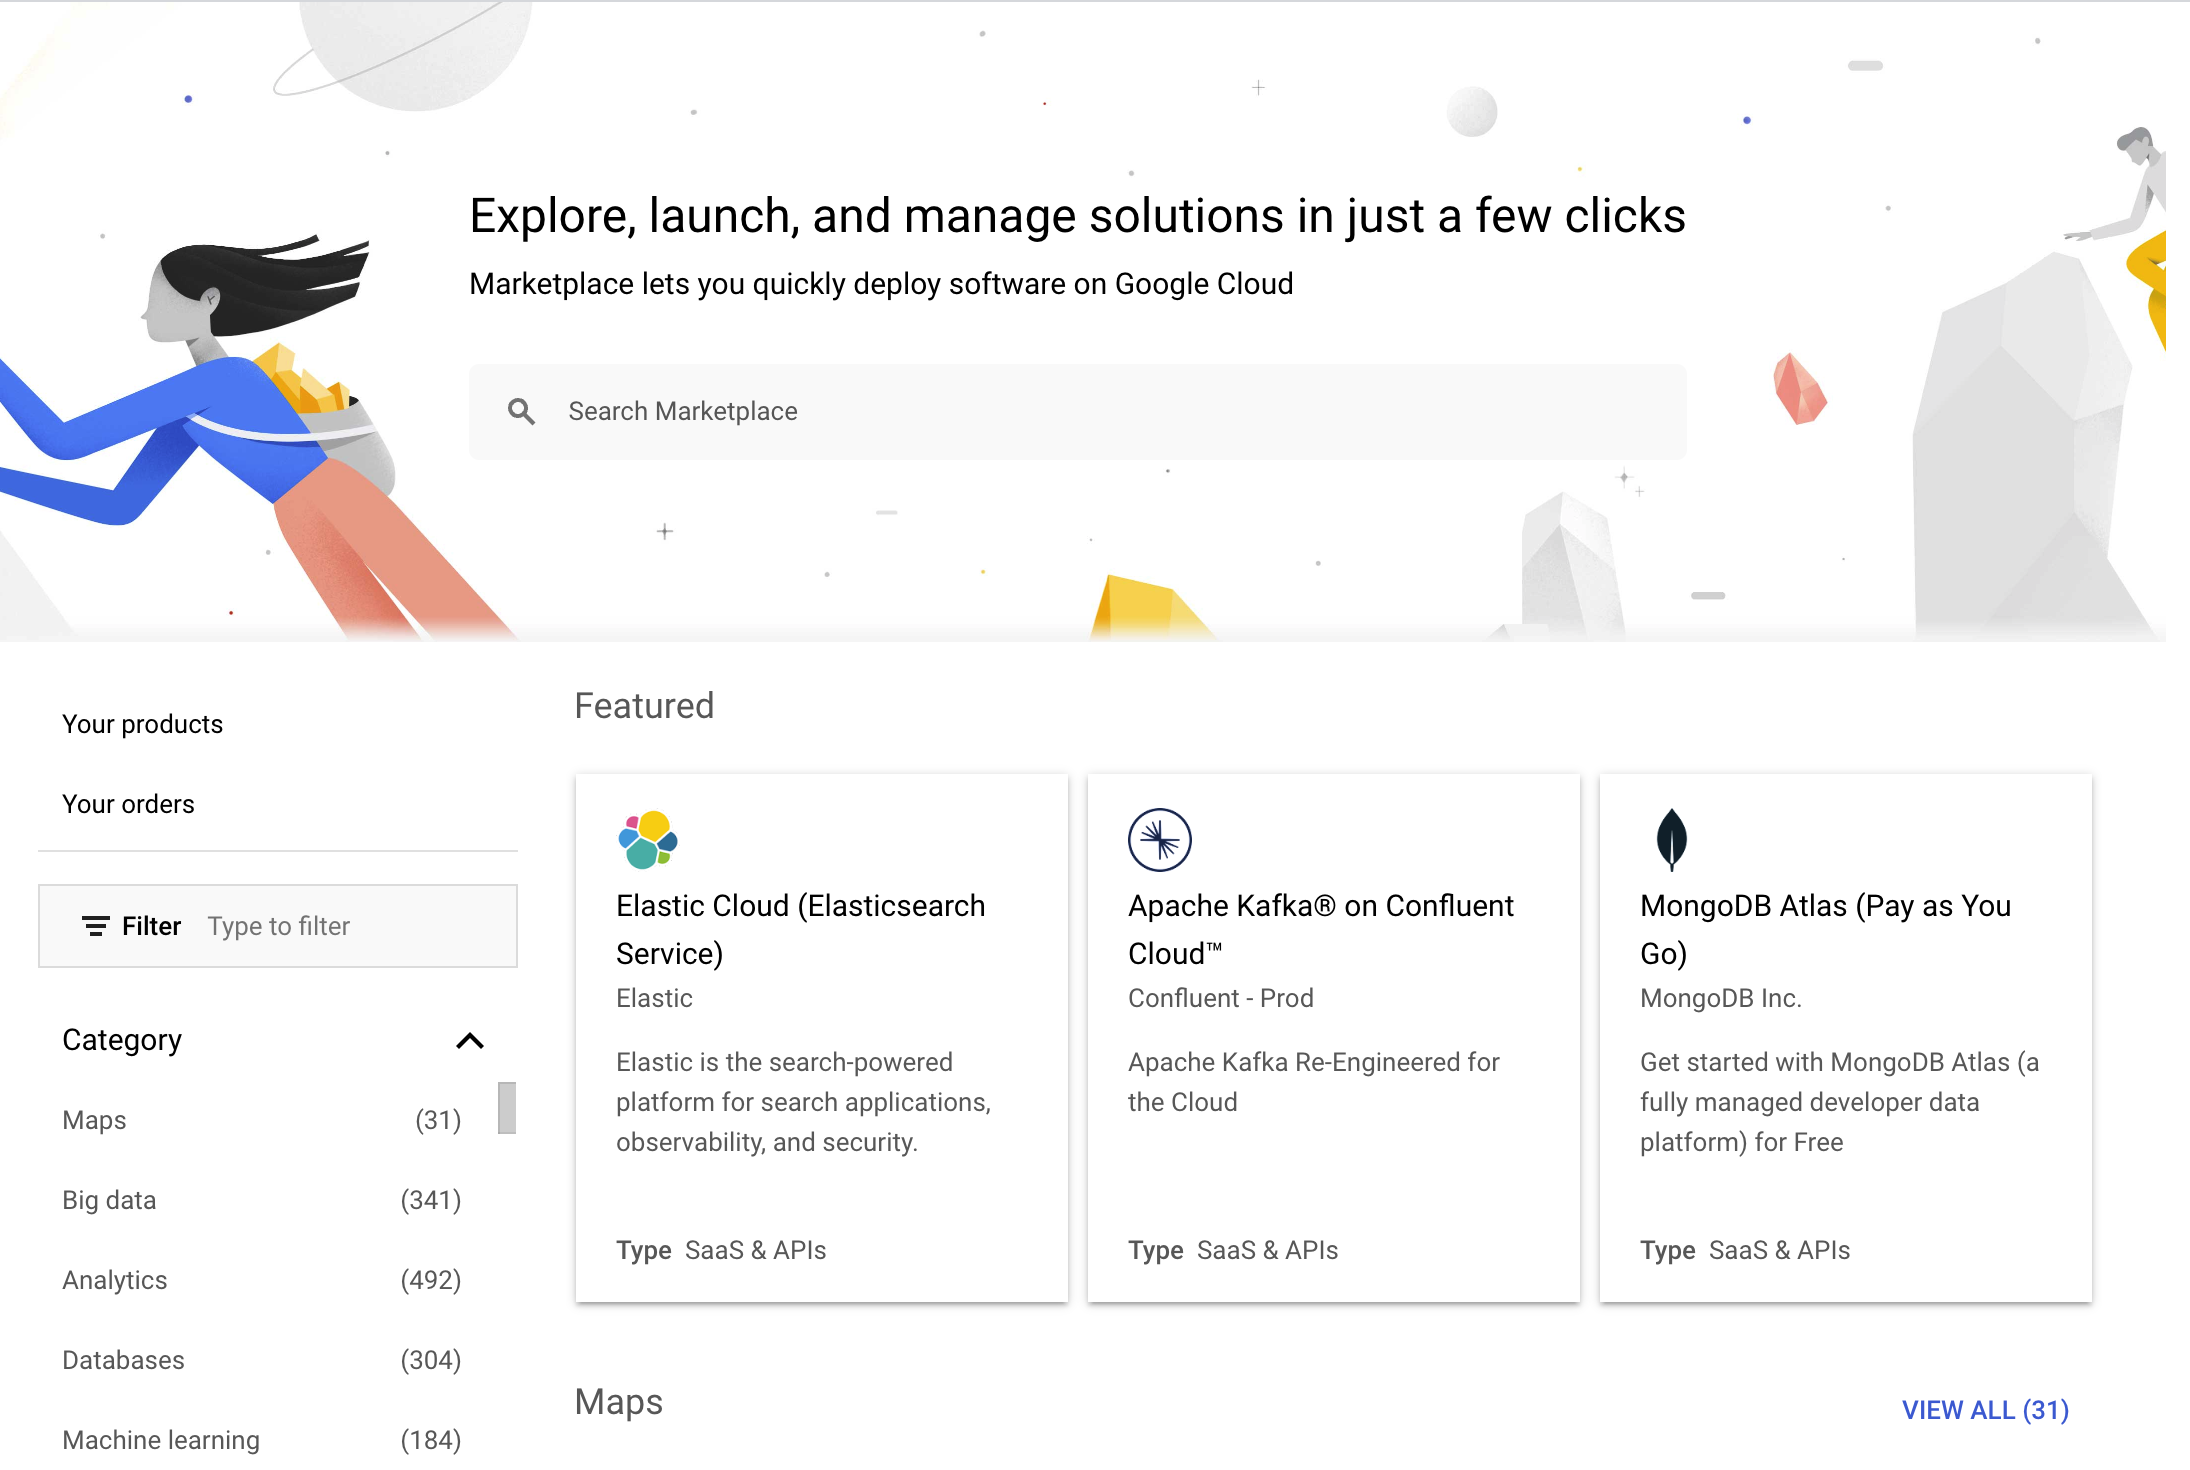Image resolution: width=2190 pixels, height=1470 pixels.
Task: Select the Machine learning category
Action: pos(262,1440)
